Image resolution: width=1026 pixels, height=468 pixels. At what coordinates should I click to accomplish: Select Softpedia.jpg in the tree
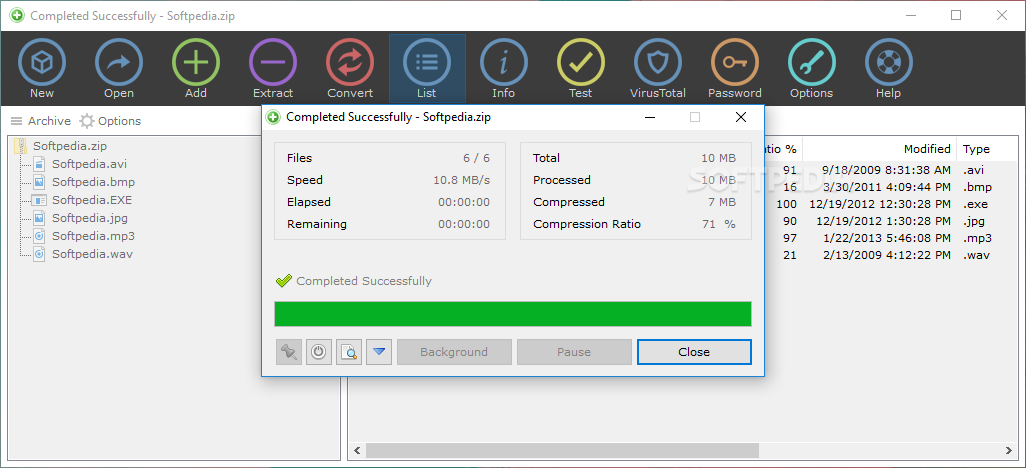89,218
